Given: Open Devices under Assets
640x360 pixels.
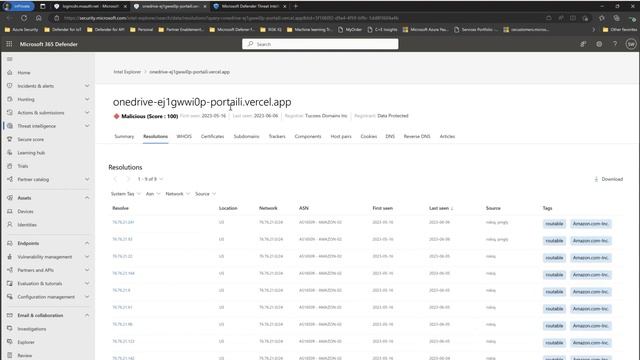Looking at the screenshot, I should click(x=25, y=211).
